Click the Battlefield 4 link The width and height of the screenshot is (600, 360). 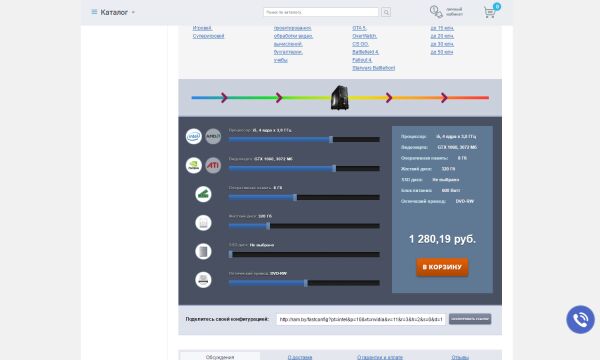point(365,52)
